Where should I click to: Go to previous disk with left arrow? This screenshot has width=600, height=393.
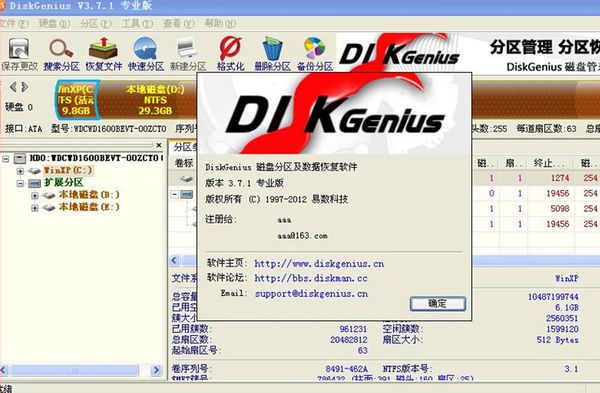click(13, 87)
